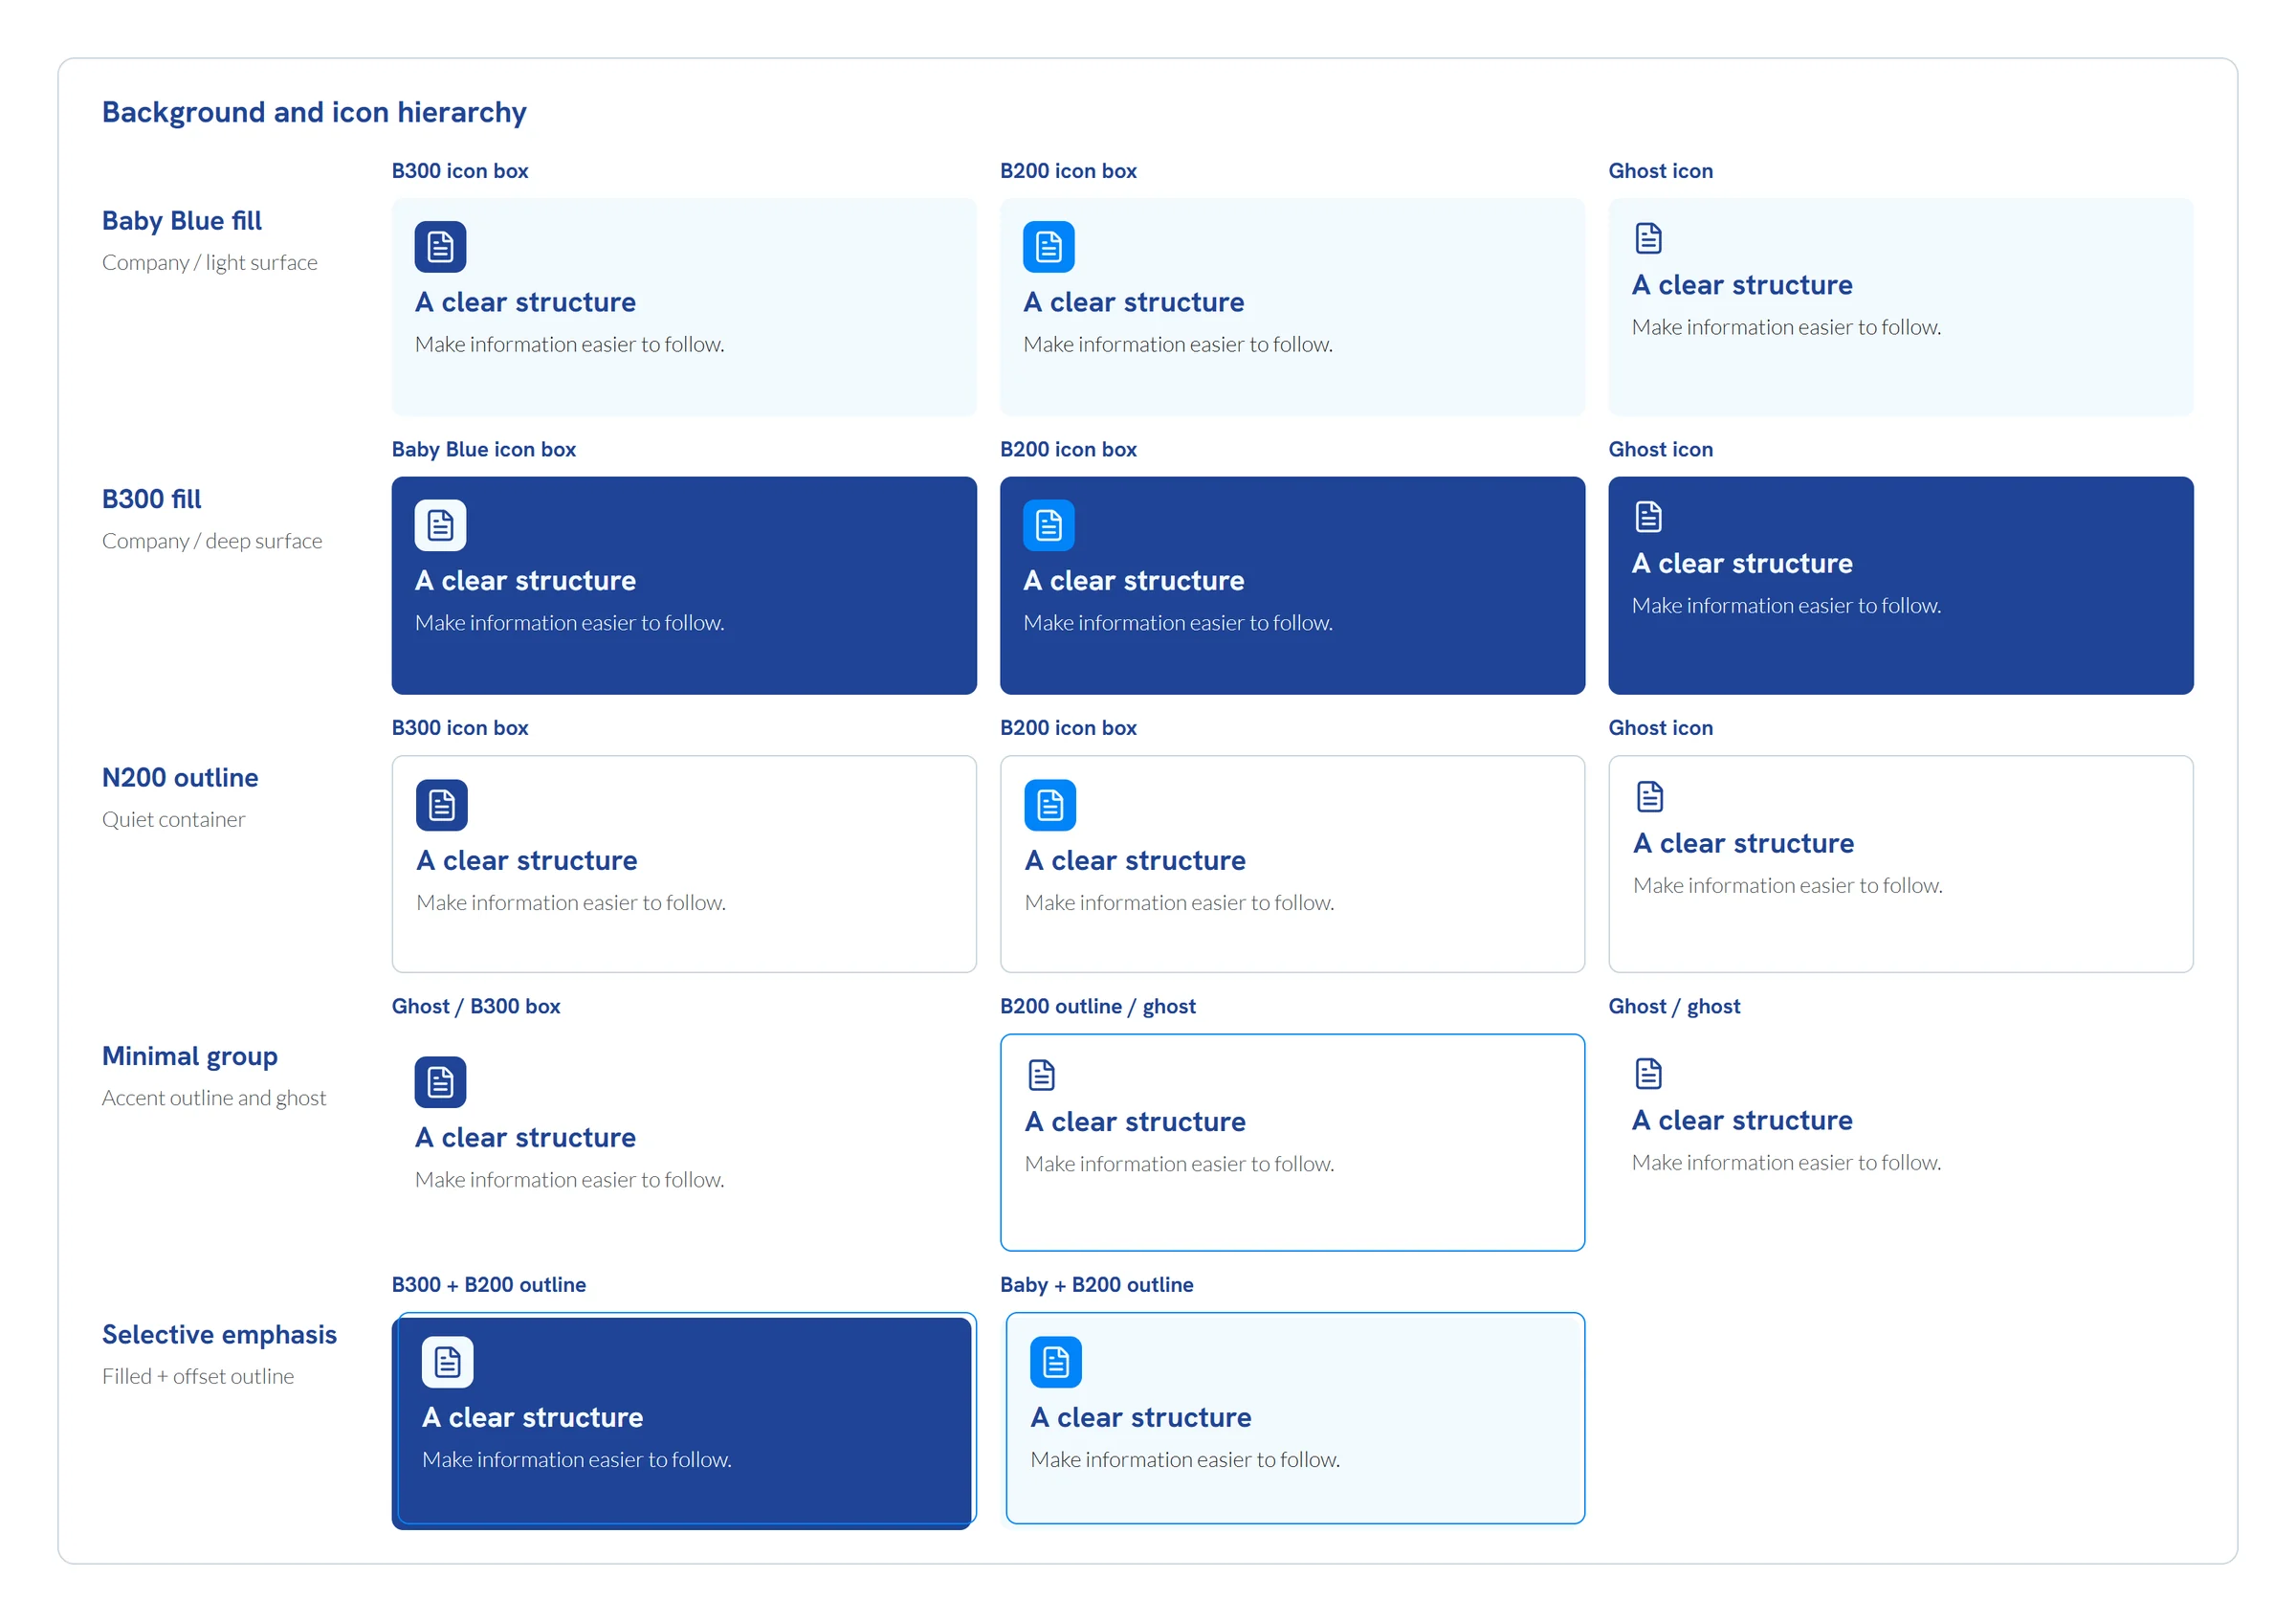Click the 'B300 fill' row title
This screenshot has height=1622, width=2296.
click(152, 499)
